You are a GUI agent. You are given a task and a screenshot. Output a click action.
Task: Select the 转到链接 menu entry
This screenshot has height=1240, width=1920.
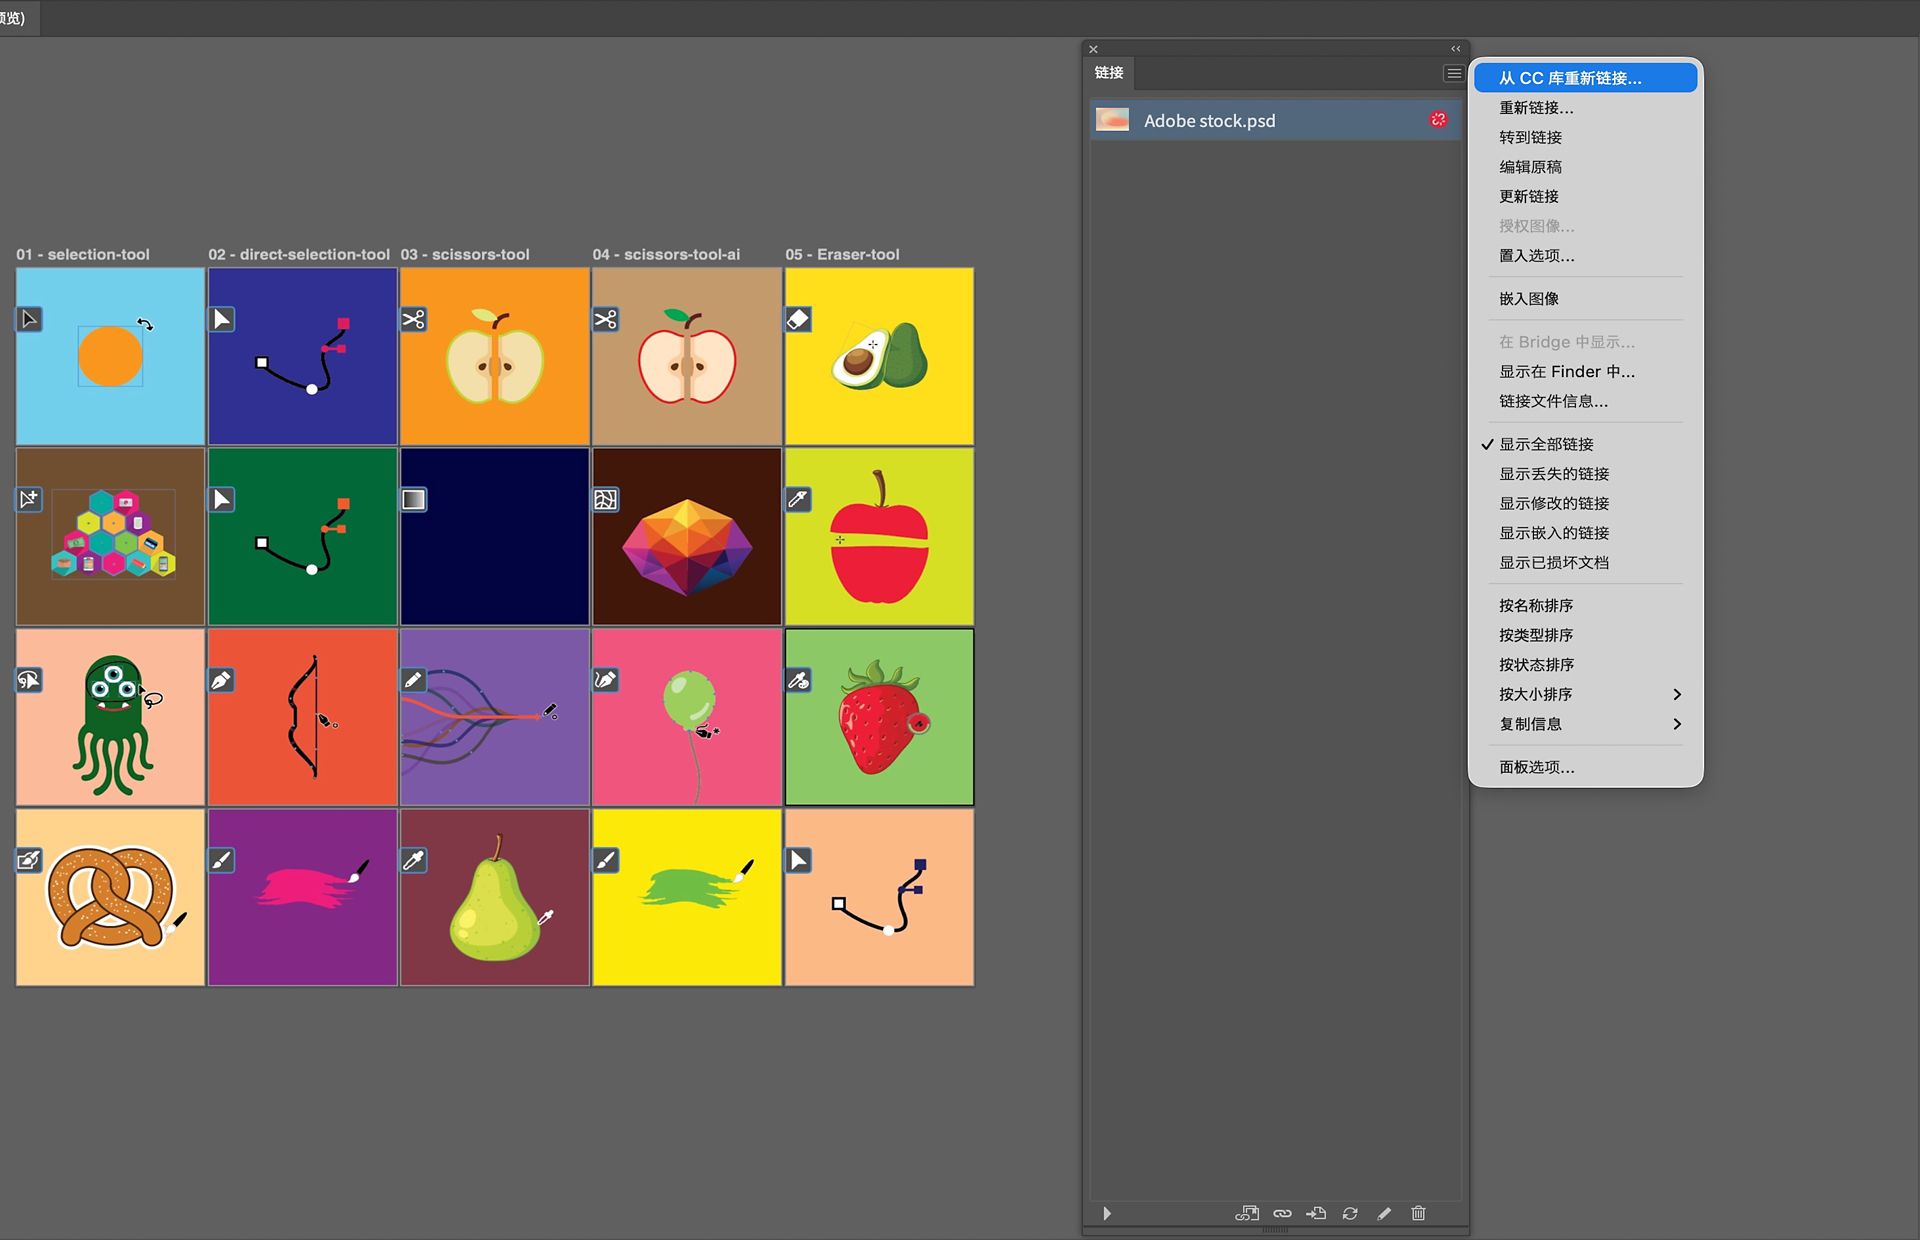pyautogui.click(x=1585, y=137)
